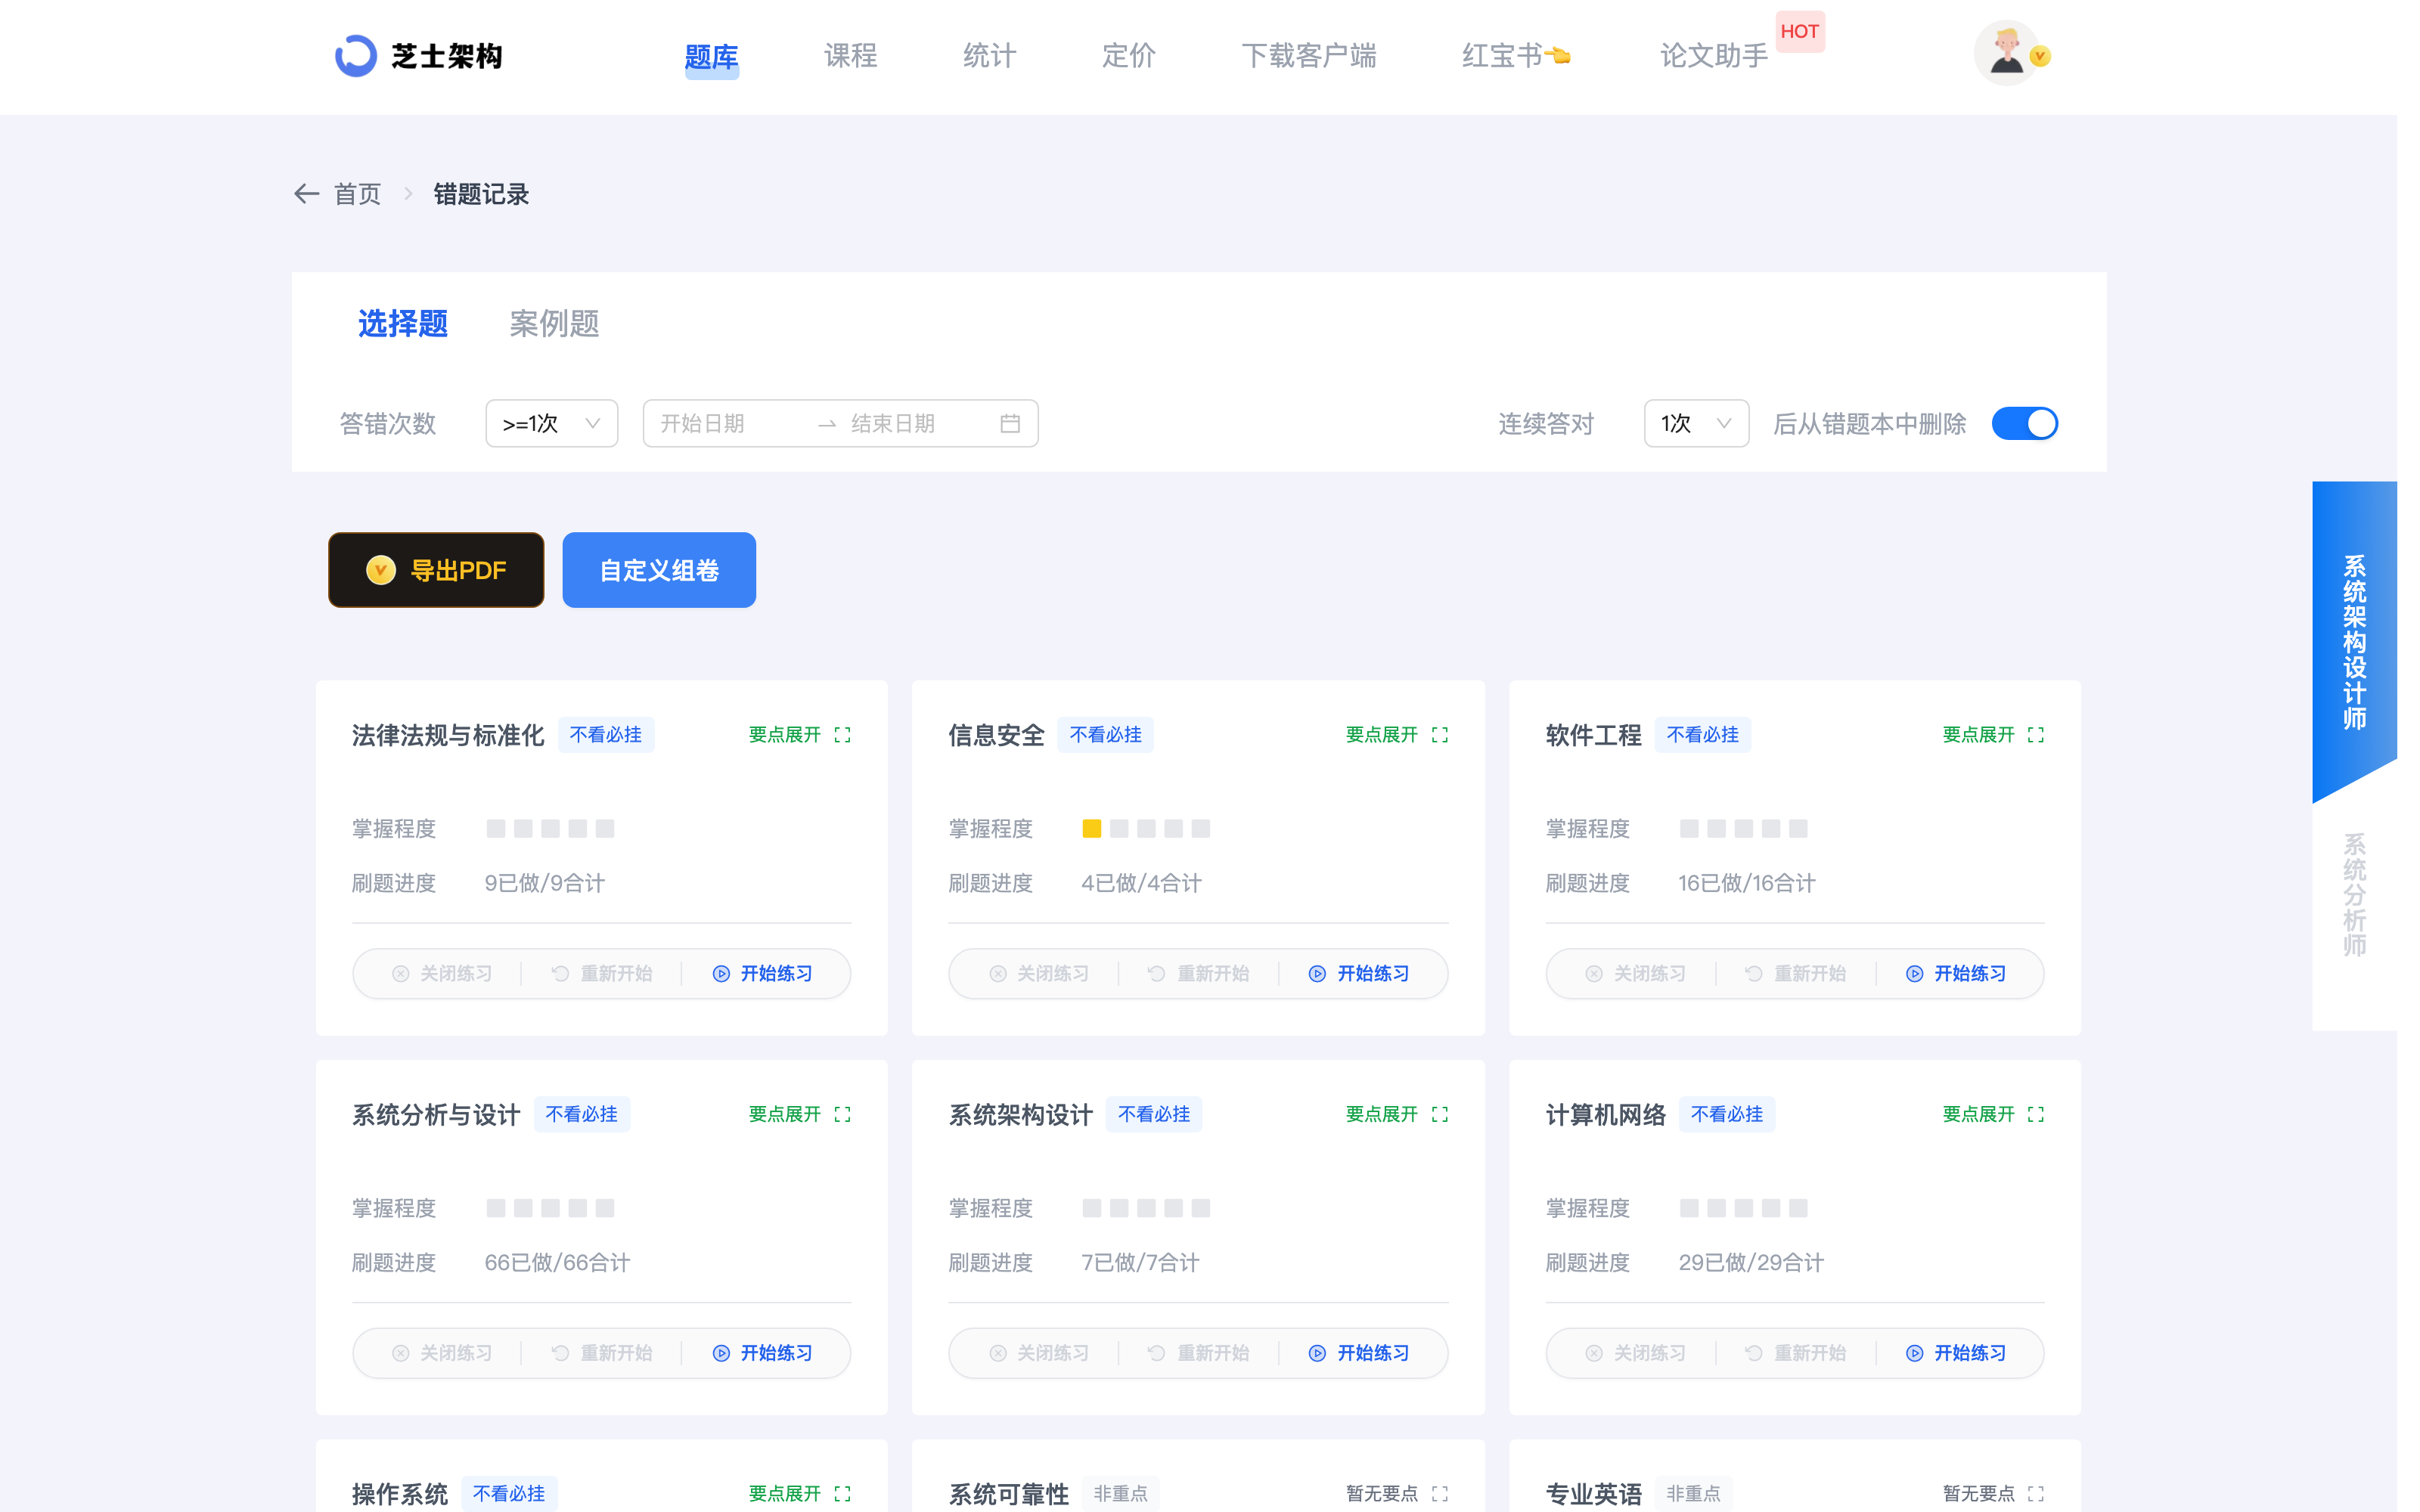The width and height of the screenshot is (2420, 1512).
Task: Click expand icon on 软件工程 card
Action: (2036, 735)
